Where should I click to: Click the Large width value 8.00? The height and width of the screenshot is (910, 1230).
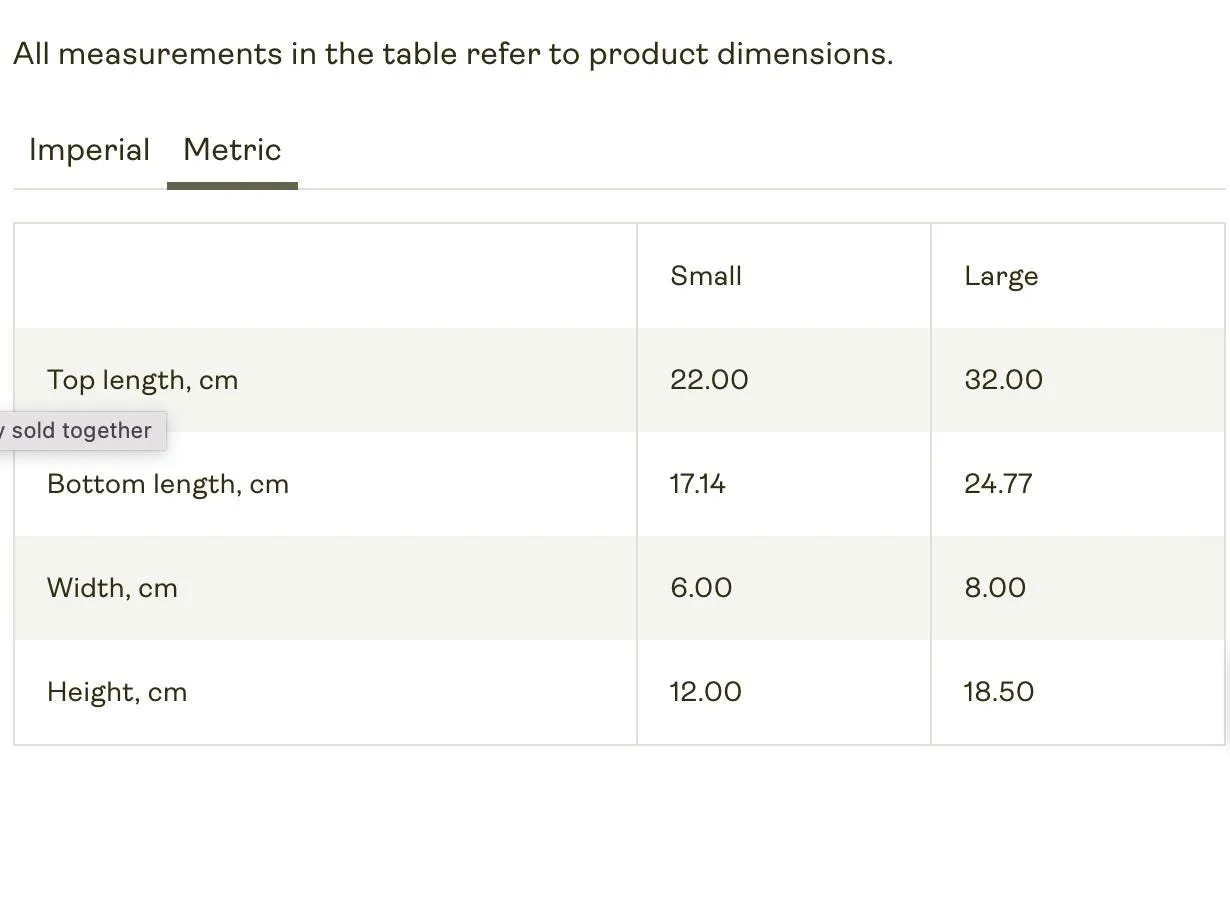point(995,588)
